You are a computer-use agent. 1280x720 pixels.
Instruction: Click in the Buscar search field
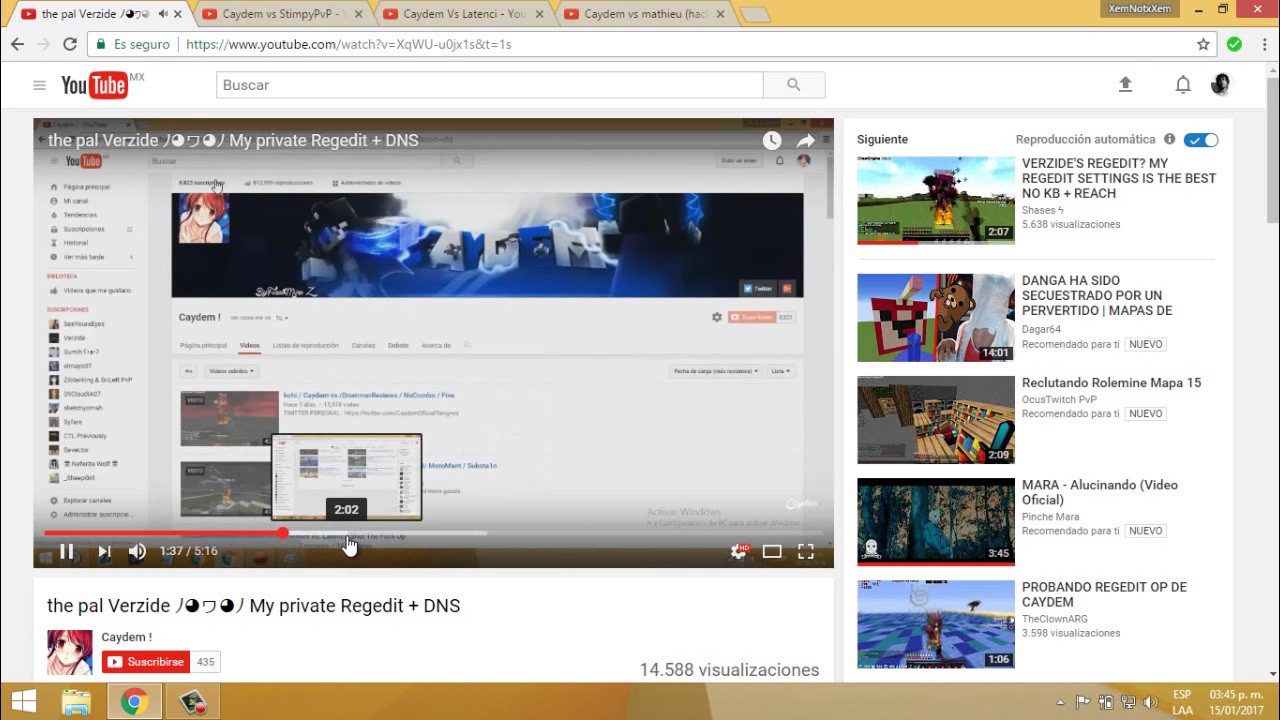489,85
